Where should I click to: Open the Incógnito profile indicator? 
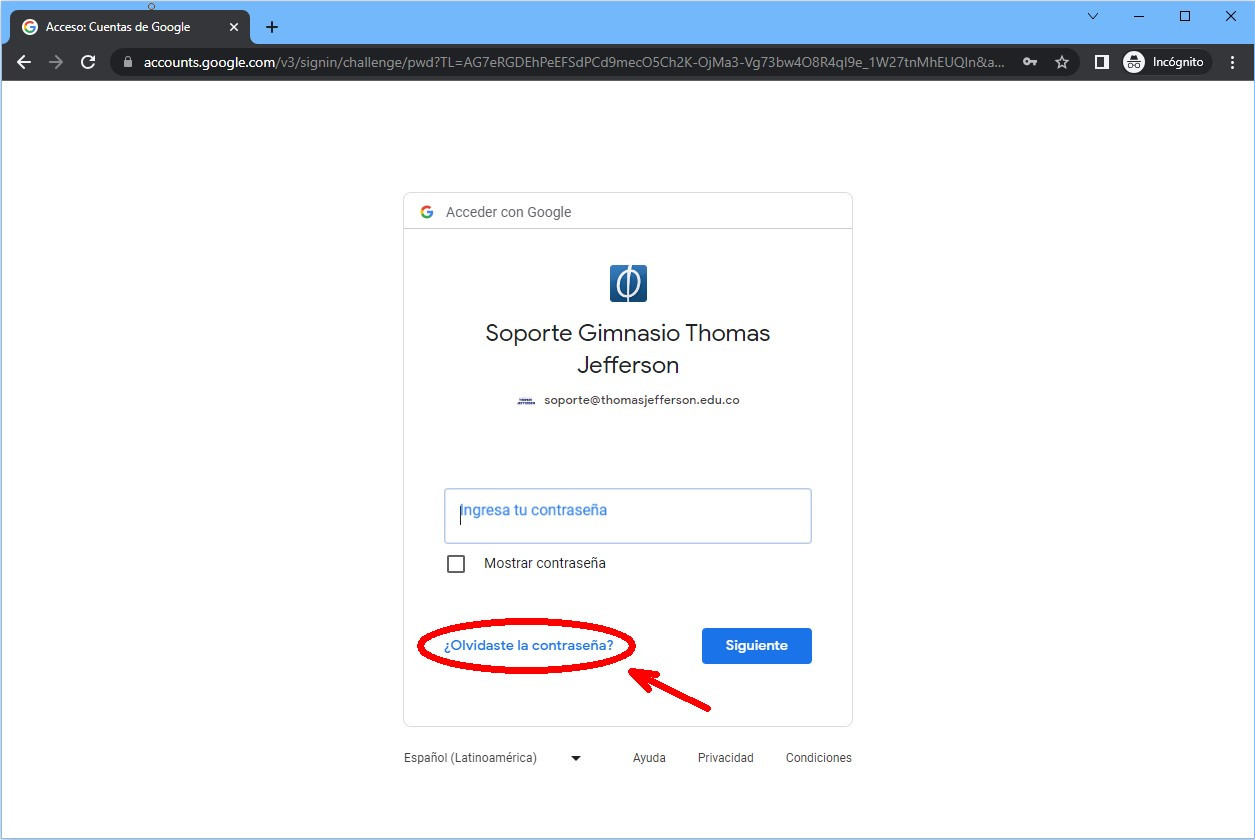point(1164,62)
